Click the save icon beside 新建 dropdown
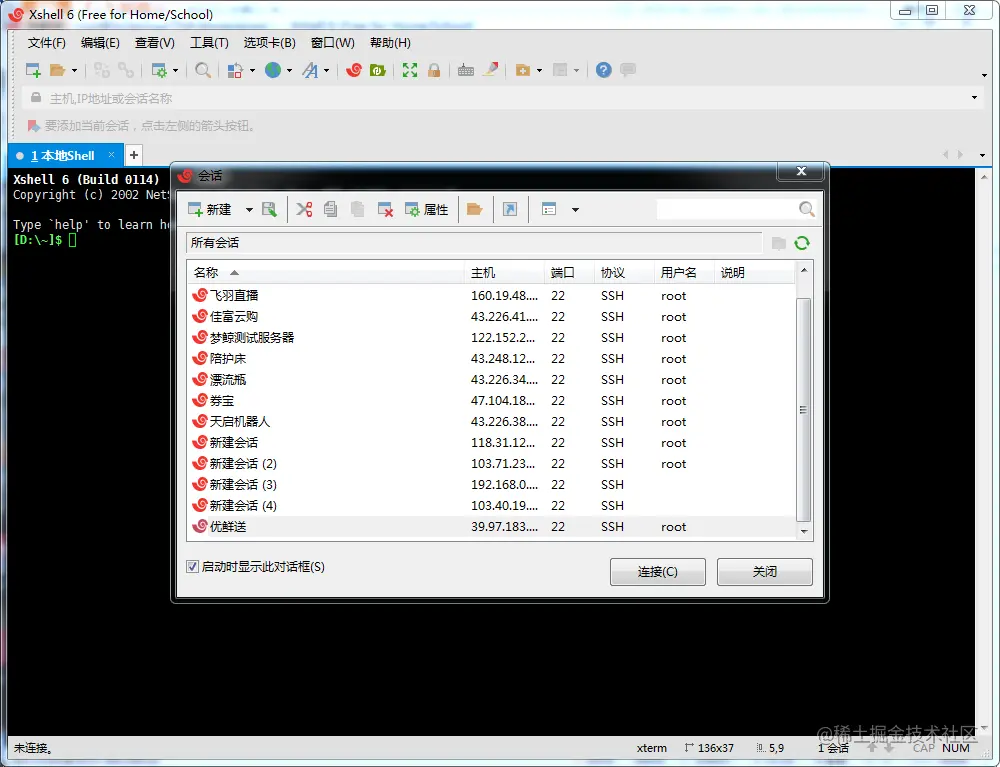Screen dimensions: 1000x767 269,209
